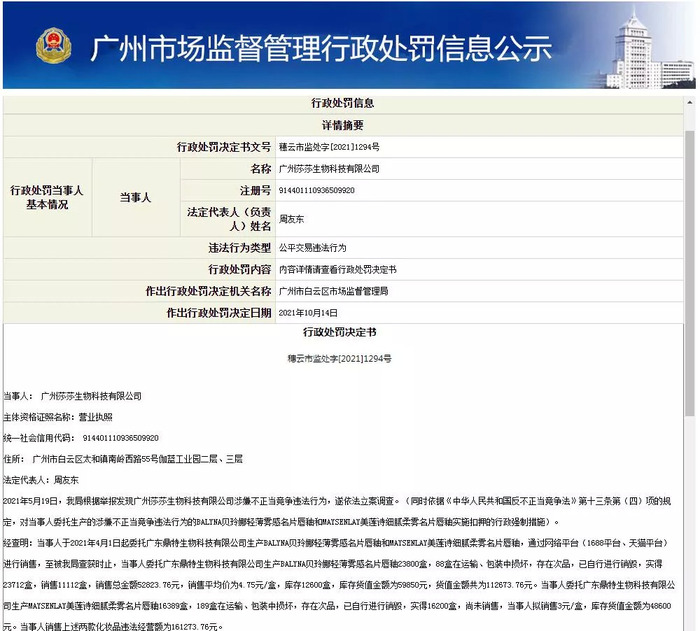Click the 行政处罚决定书 heading
The width and height of the screenshot is (700, 631).
(340, 332)
